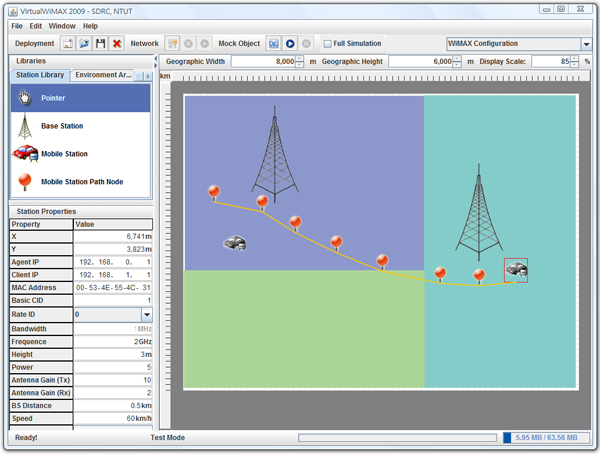Click the path node beside selected car
Image resolution: width=600 pixels, height=454 pixels.
[479, 277]
